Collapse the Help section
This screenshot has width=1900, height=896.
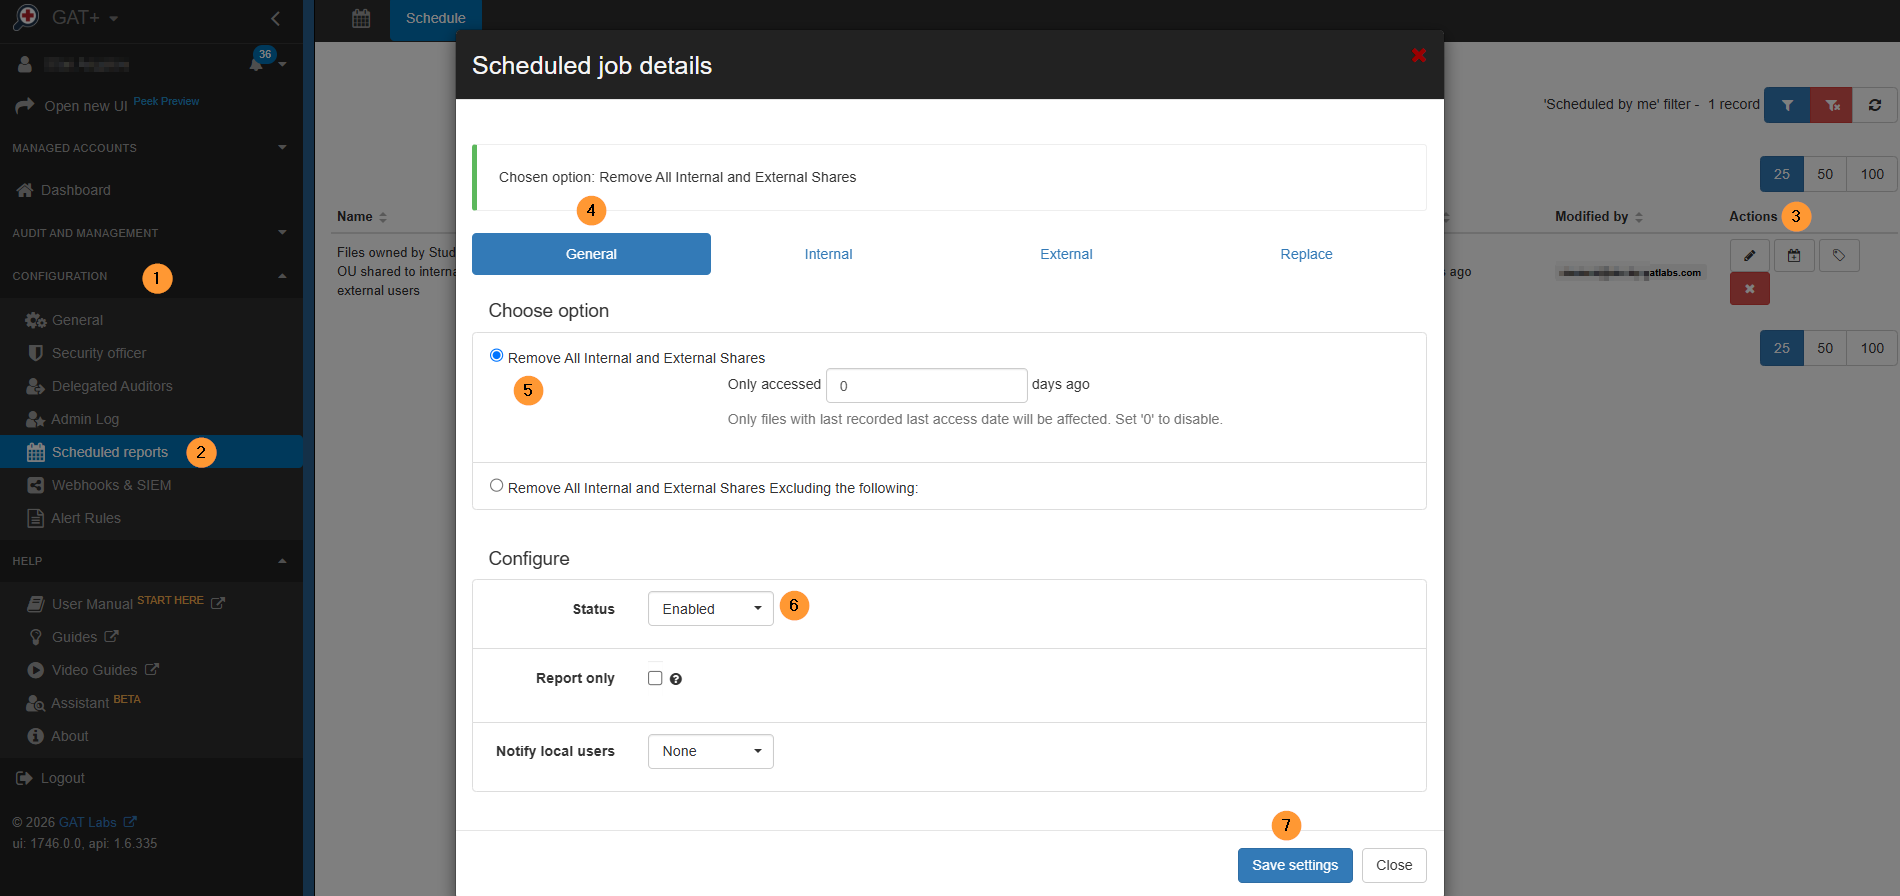click(x=282, y=560)
